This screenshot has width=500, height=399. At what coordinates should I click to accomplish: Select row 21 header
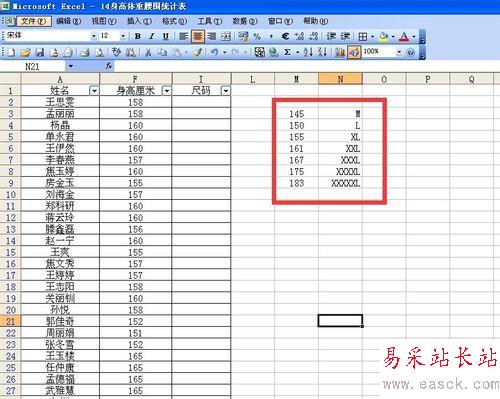click(10, 322)
